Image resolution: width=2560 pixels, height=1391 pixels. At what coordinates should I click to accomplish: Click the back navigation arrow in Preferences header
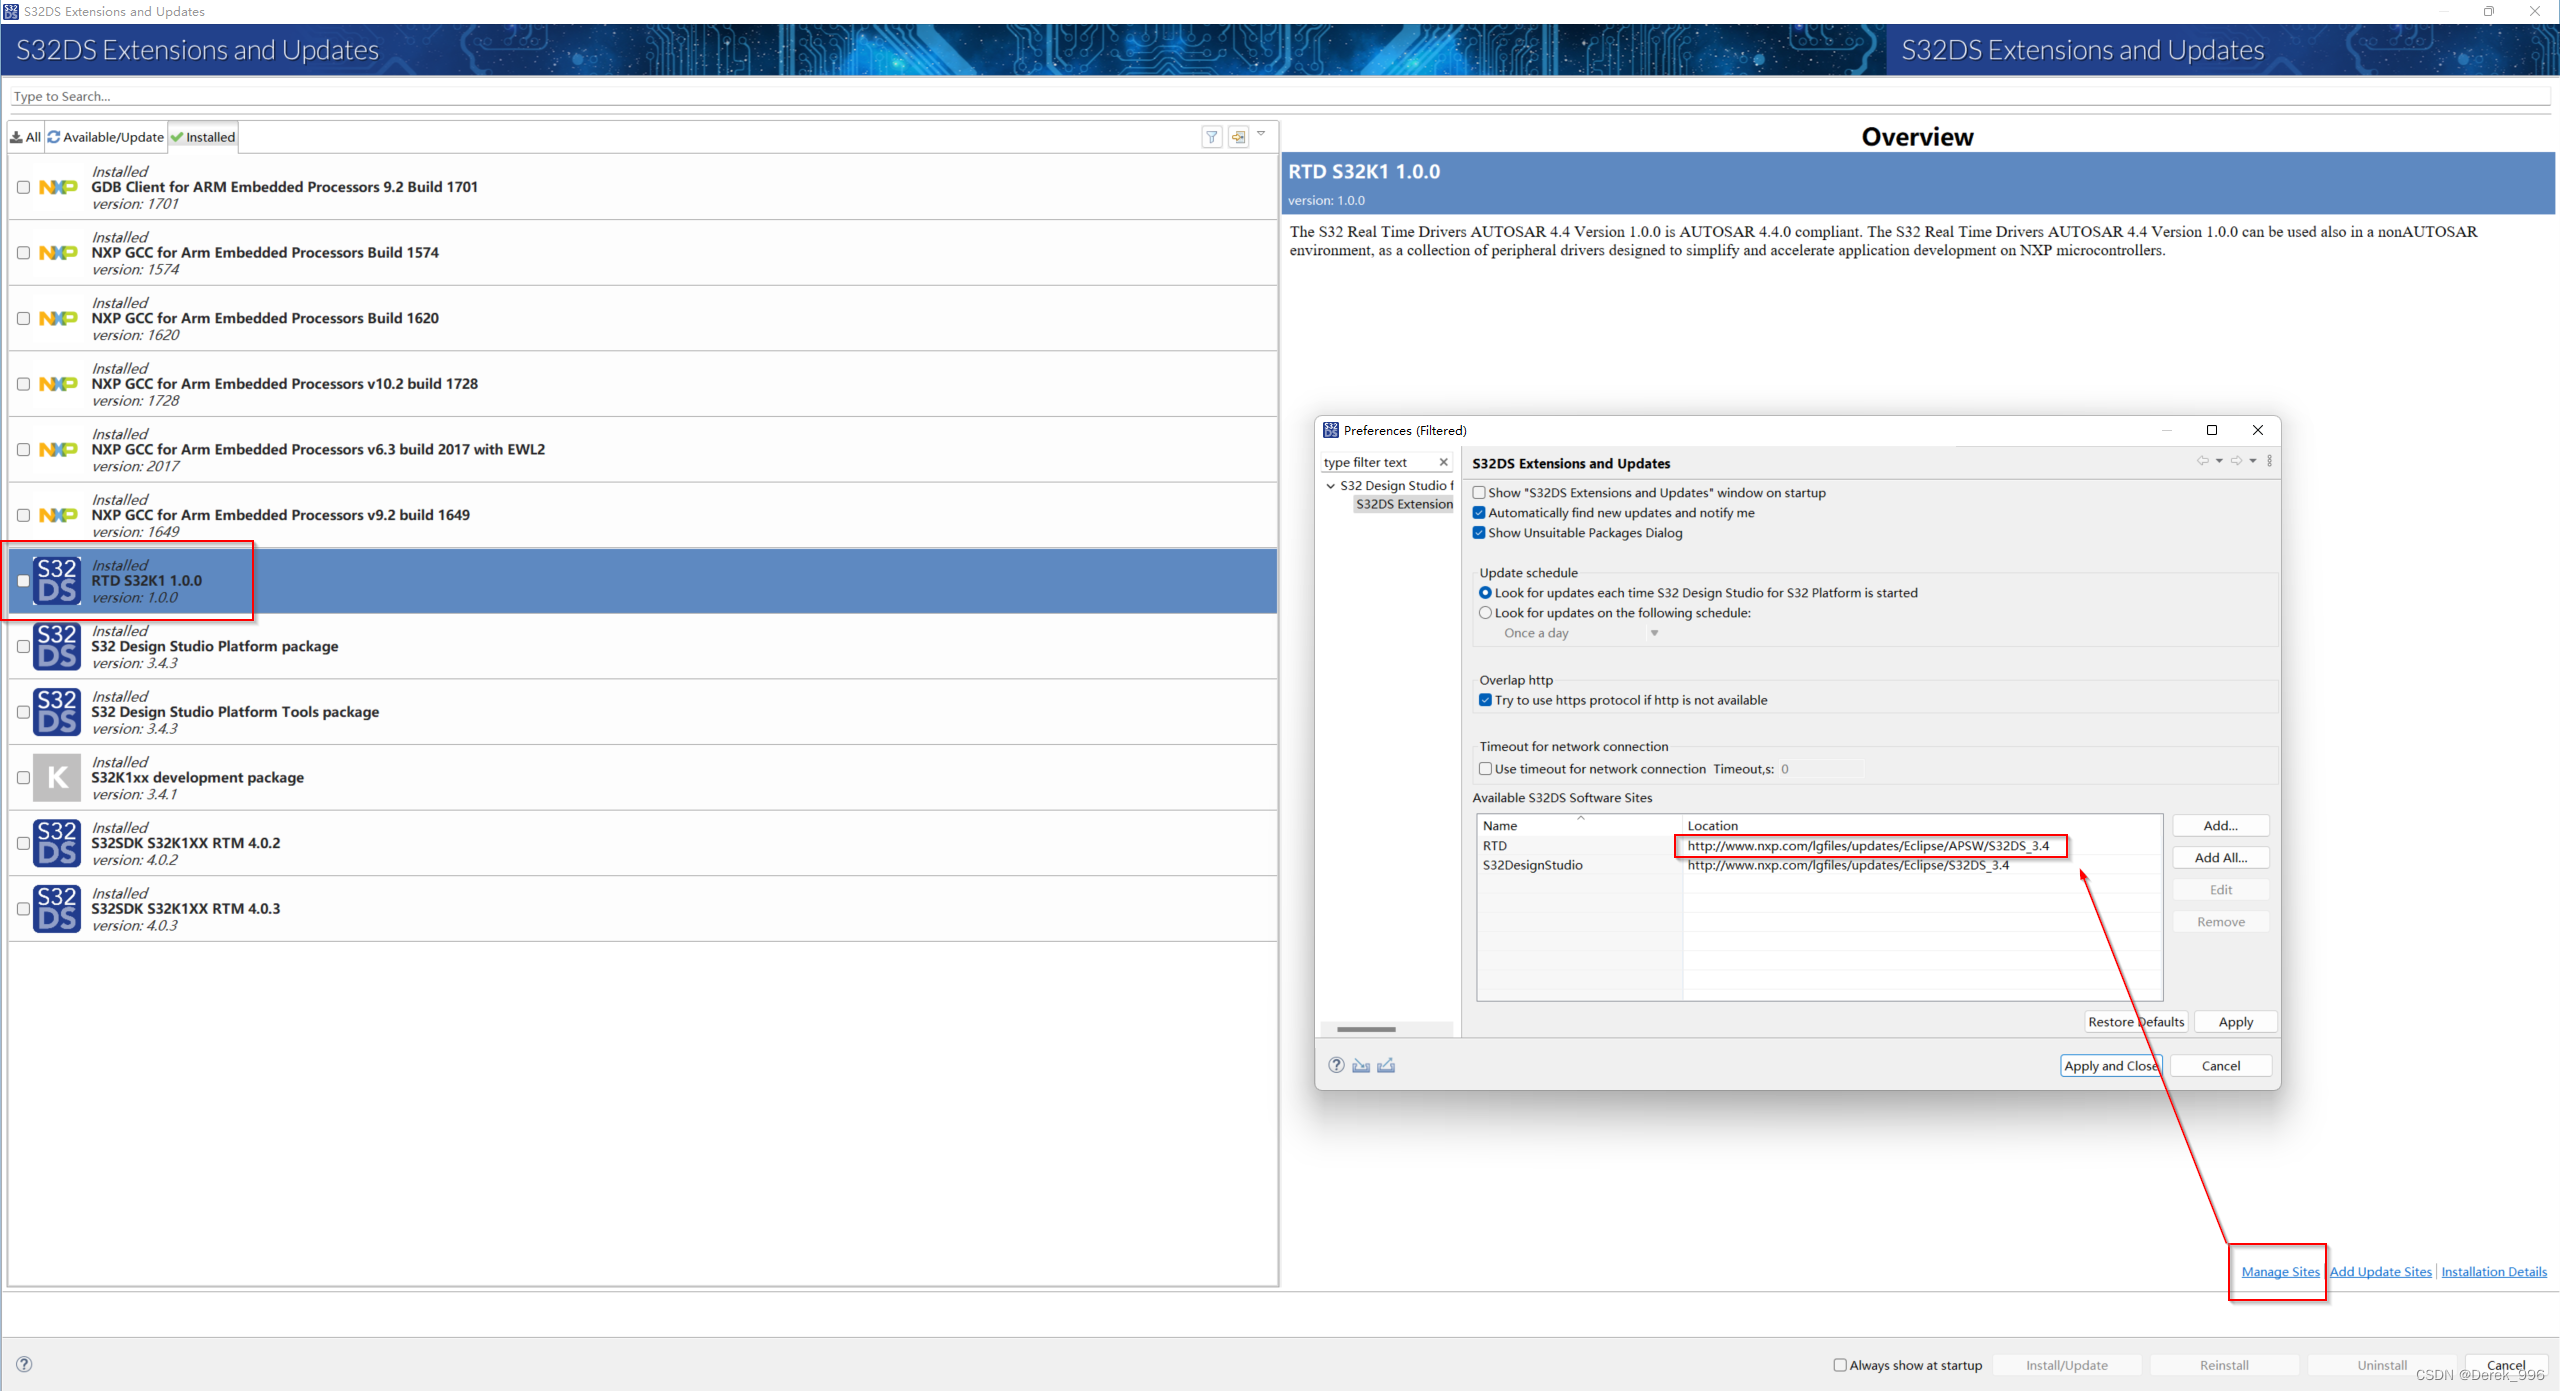[x=2202, y=461]
